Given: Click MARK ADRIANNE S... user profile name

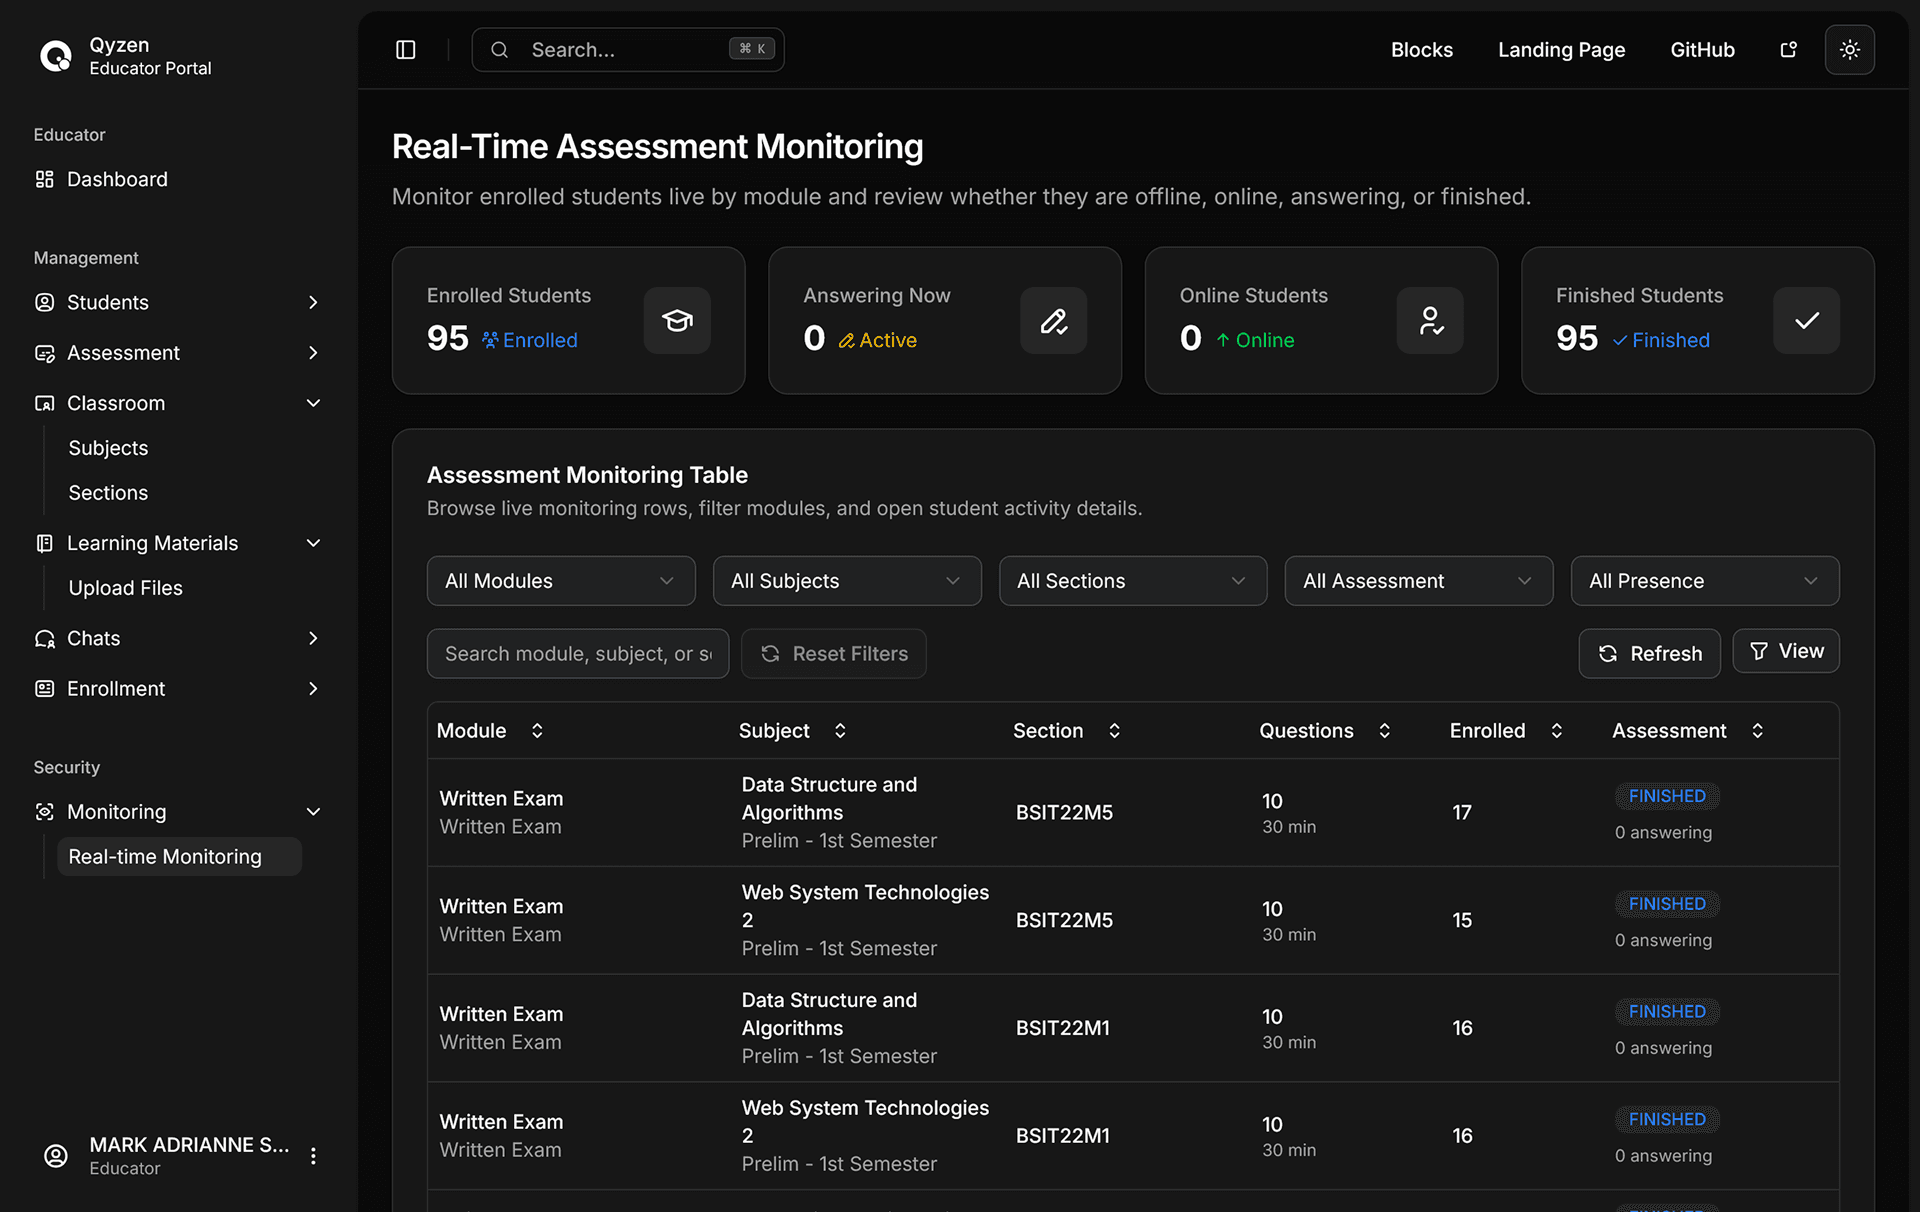Looking at the screenshot, I should pos(189,1145).
